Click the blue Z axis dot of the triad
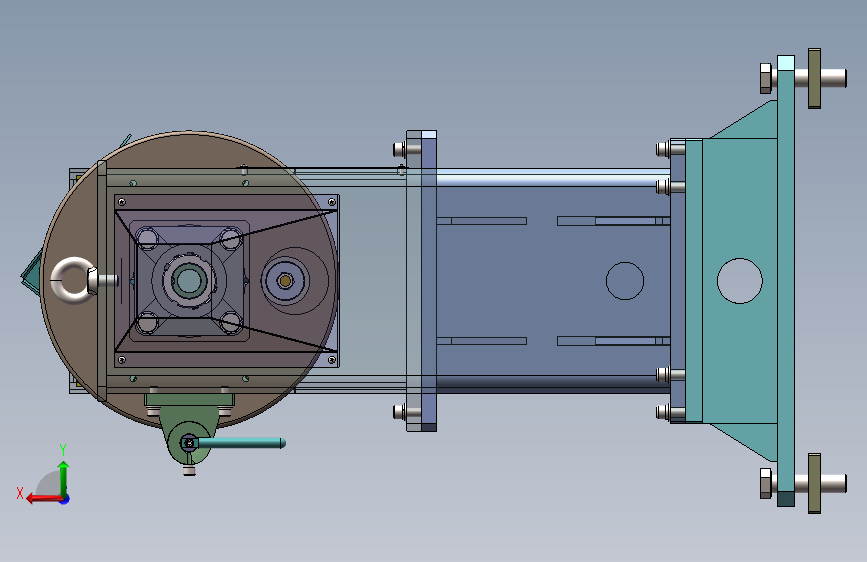 pyautogui.click(x=65, y=499)
